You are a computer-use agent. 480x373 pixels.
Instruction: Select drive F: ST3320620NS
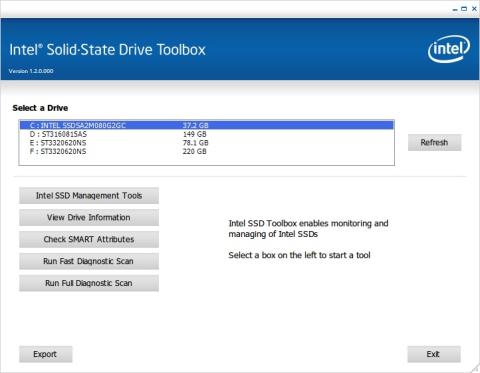(x=207, y=151)
